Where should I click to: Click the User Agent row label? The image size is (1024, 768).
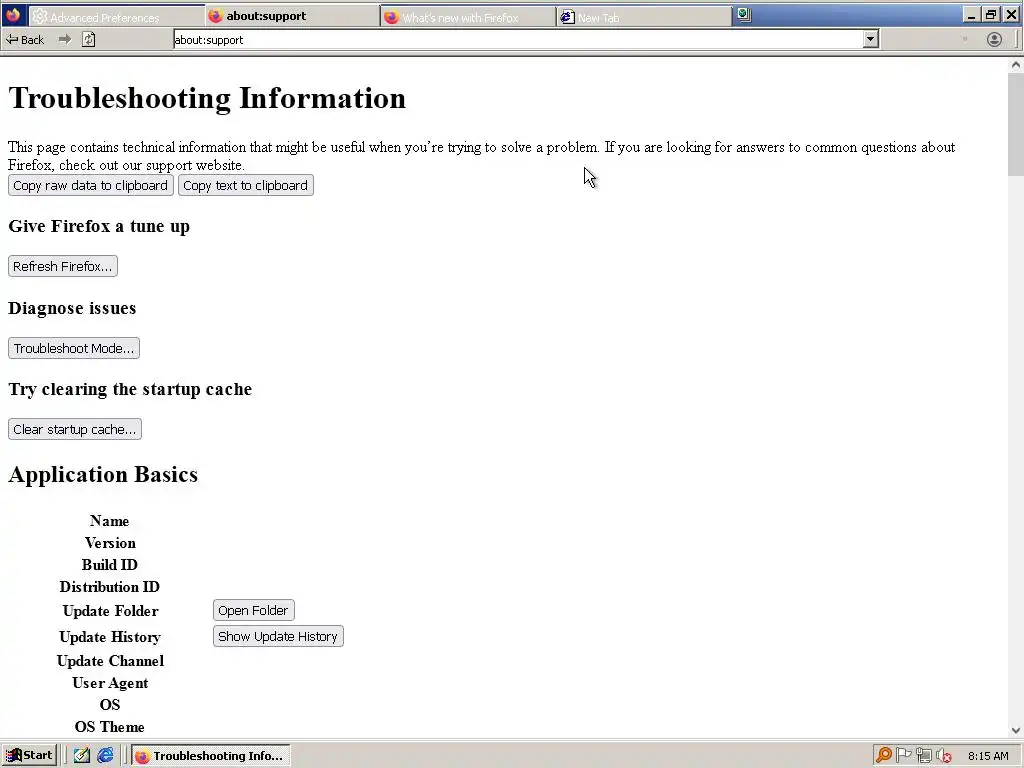pyautogui.click(x=110, y=683)
